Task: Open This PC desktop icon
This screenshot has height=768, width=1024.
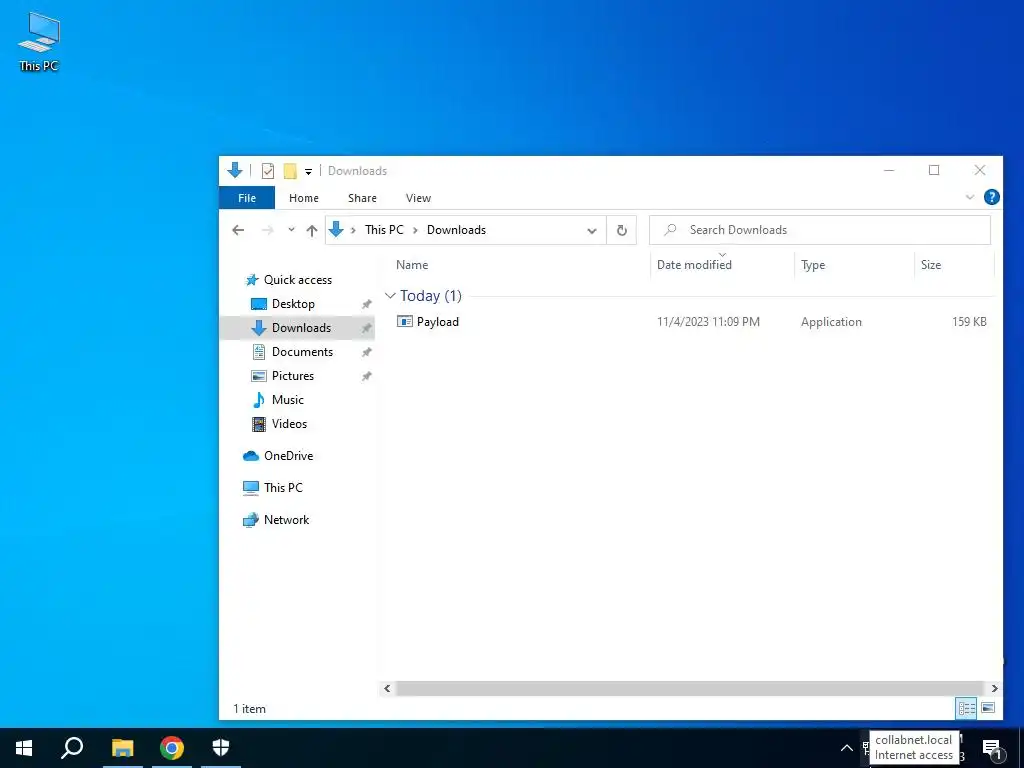Action: tap(39, 41)
